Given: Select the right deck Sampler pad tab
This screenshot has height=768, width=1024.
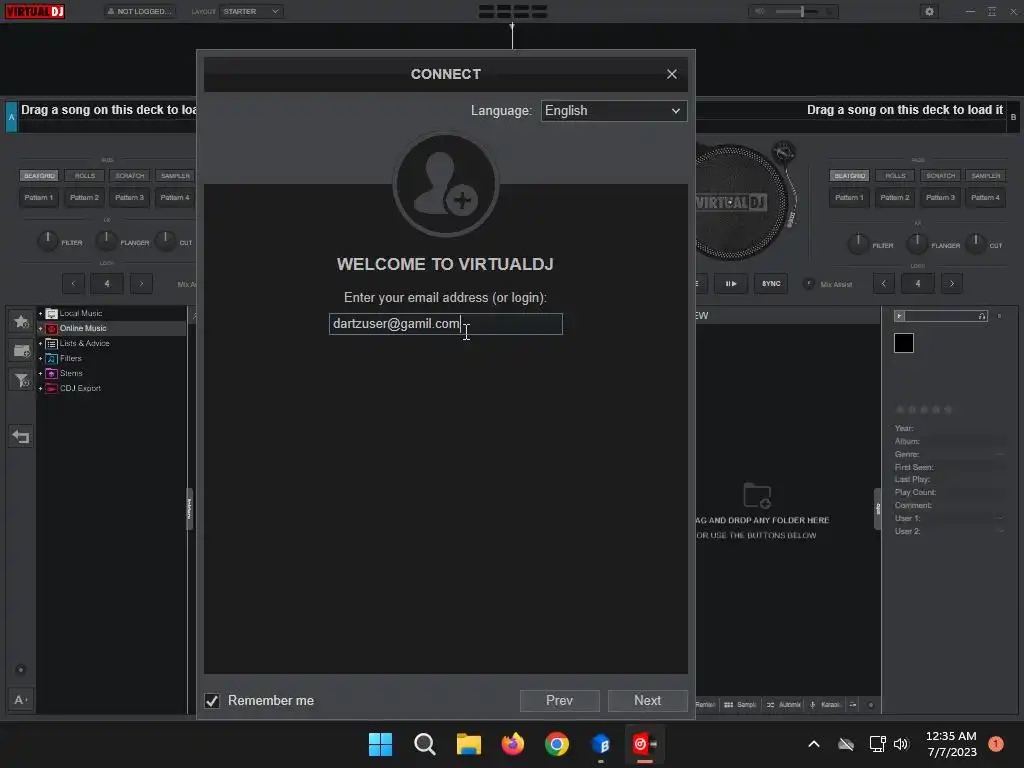Looking at the screenshot, I should click(x=985, y=176).
